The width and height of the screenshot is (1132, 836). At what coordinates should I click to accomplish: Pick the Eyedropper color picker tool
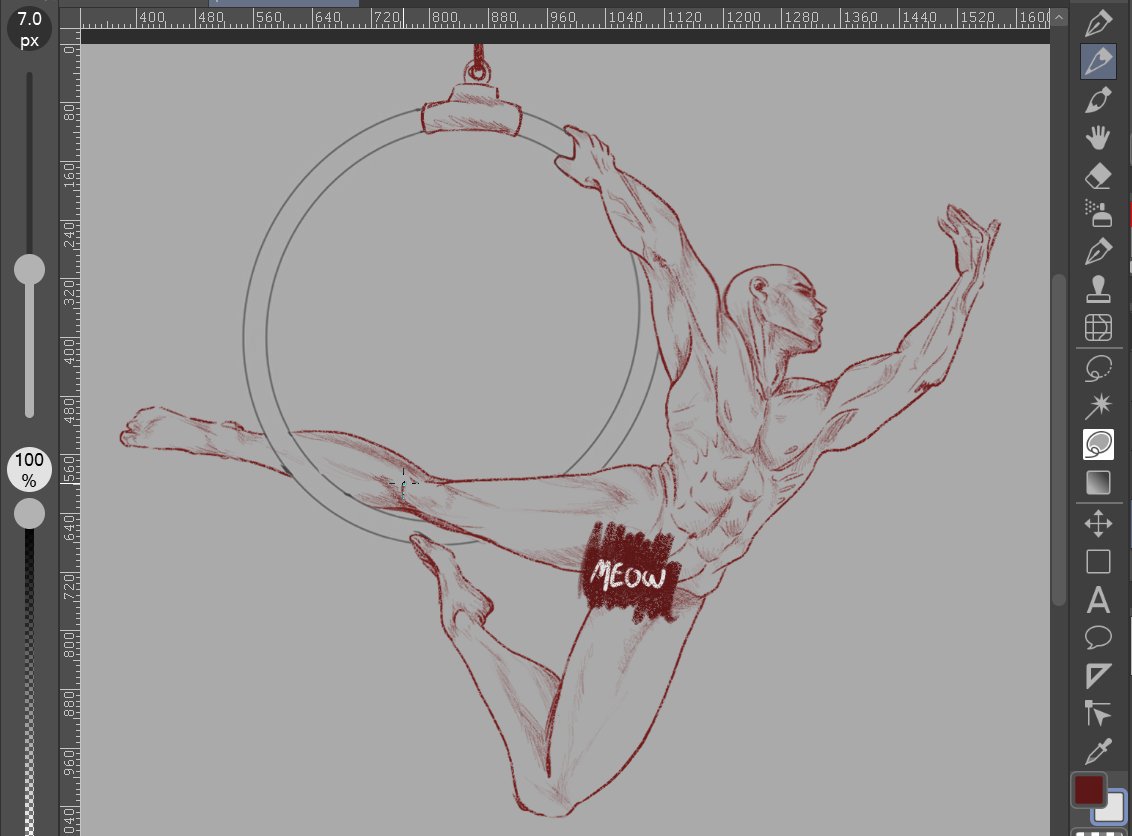click(1098, 752)
